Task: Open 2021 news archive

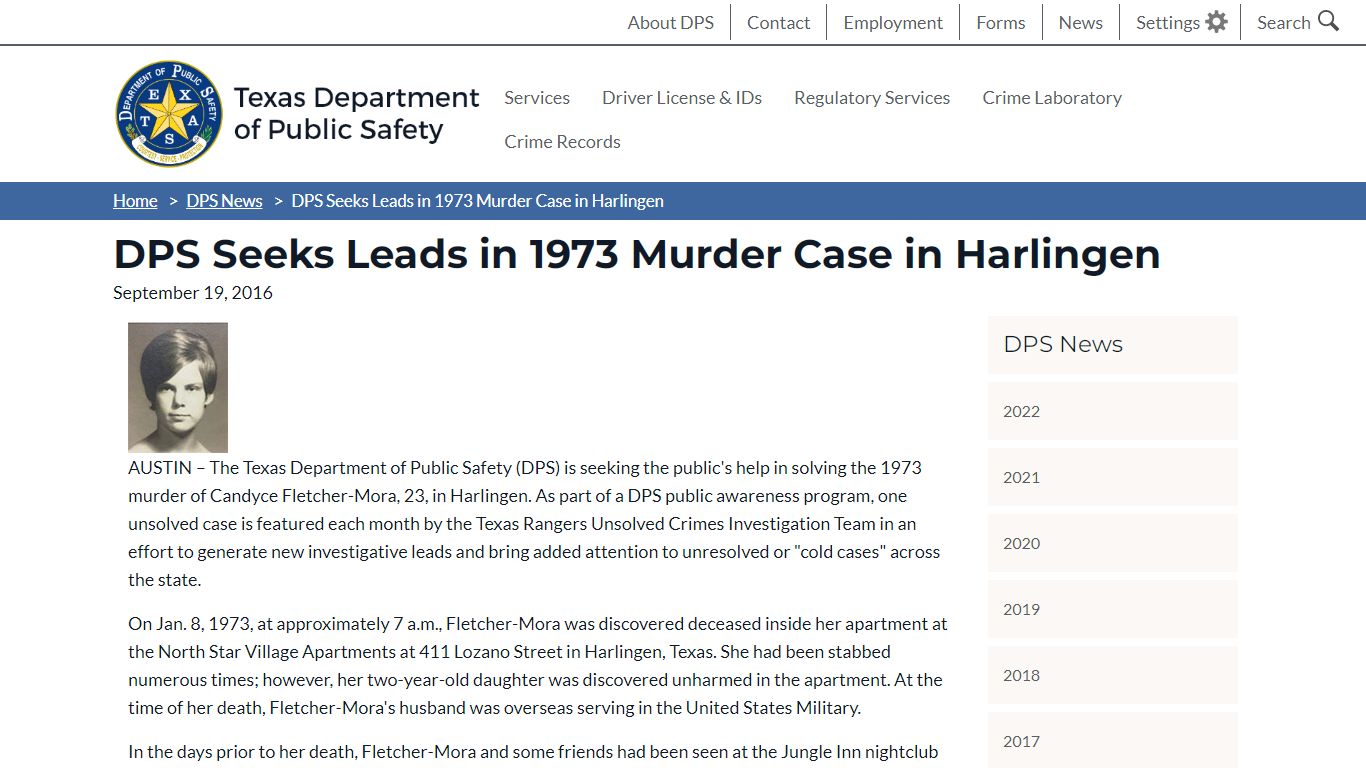Action: (1113, 477)
